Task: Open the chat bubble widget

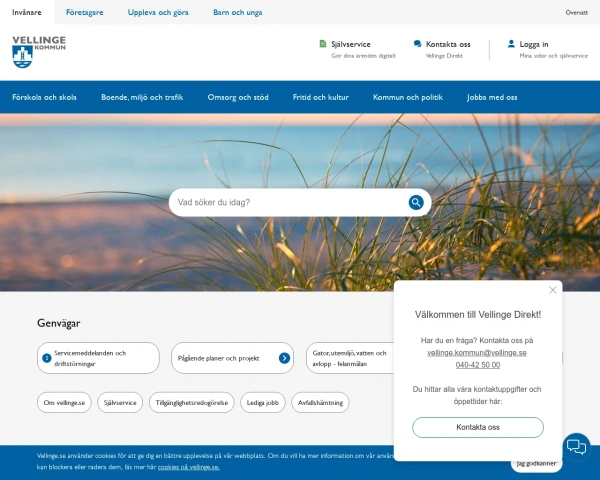Action: pos(576,447)
